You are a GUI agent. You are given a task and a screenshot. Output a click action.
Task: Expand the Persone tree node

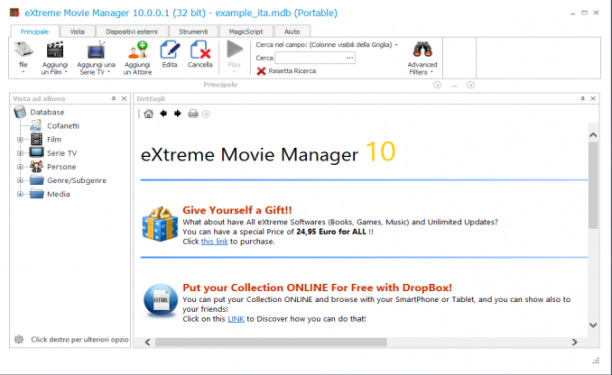(x=20, y=167)
